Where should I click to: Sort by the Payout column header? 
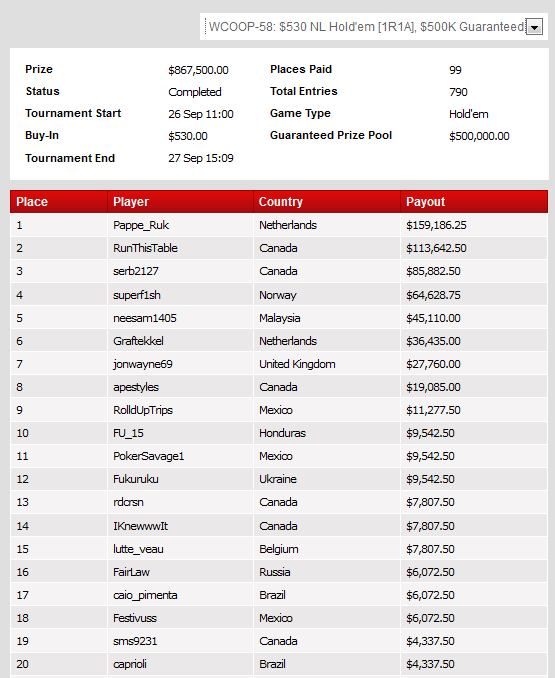(x=425, y=202)
